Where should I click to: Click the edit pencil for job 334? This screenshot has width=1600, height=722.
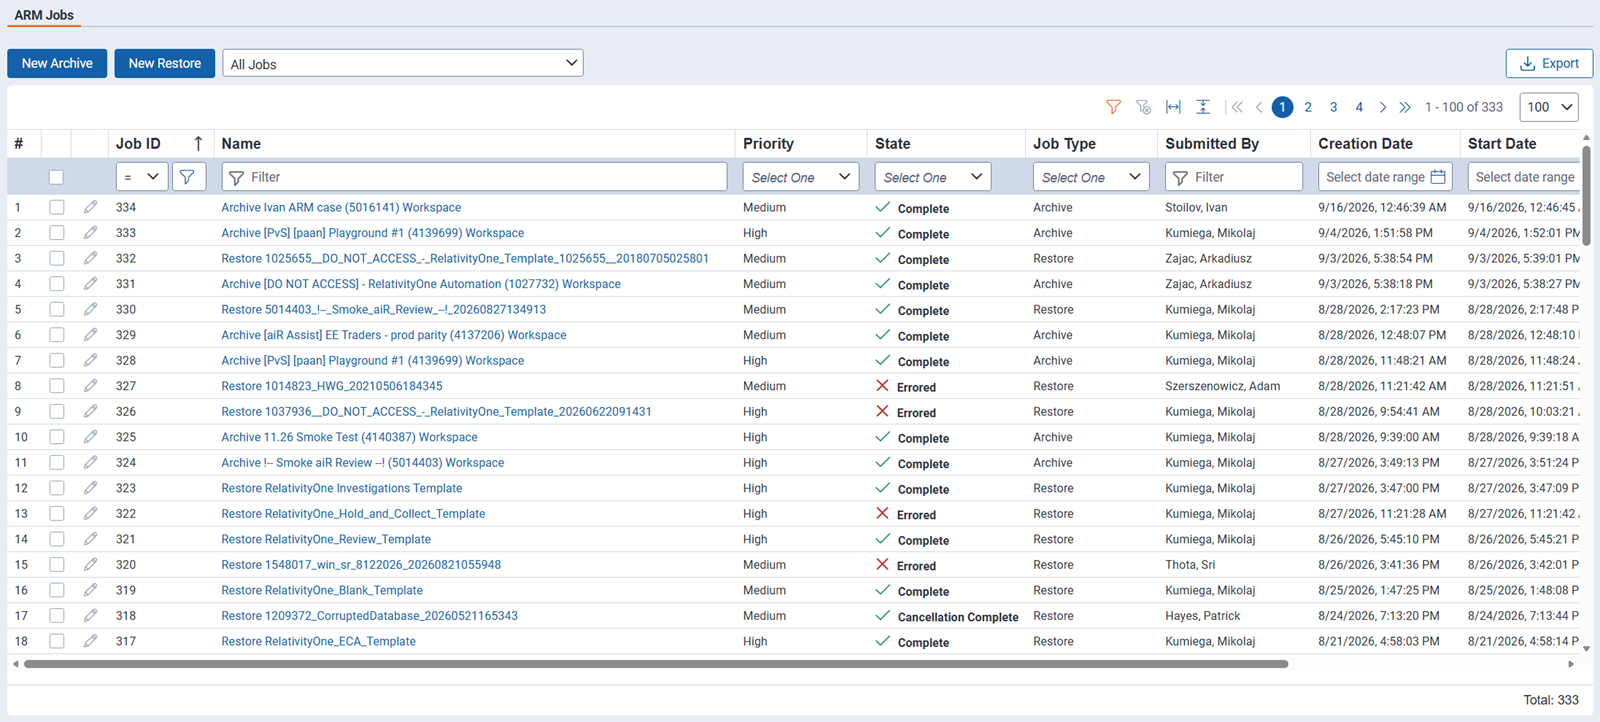(90, 207)
